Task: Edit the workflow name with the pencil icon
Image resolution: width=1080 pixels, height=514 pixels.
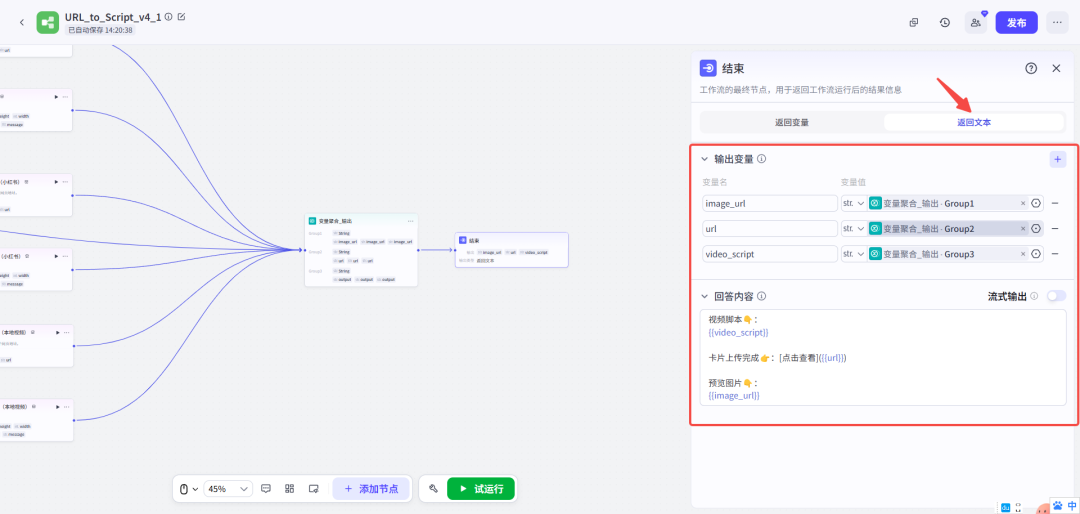Action: 181,17
